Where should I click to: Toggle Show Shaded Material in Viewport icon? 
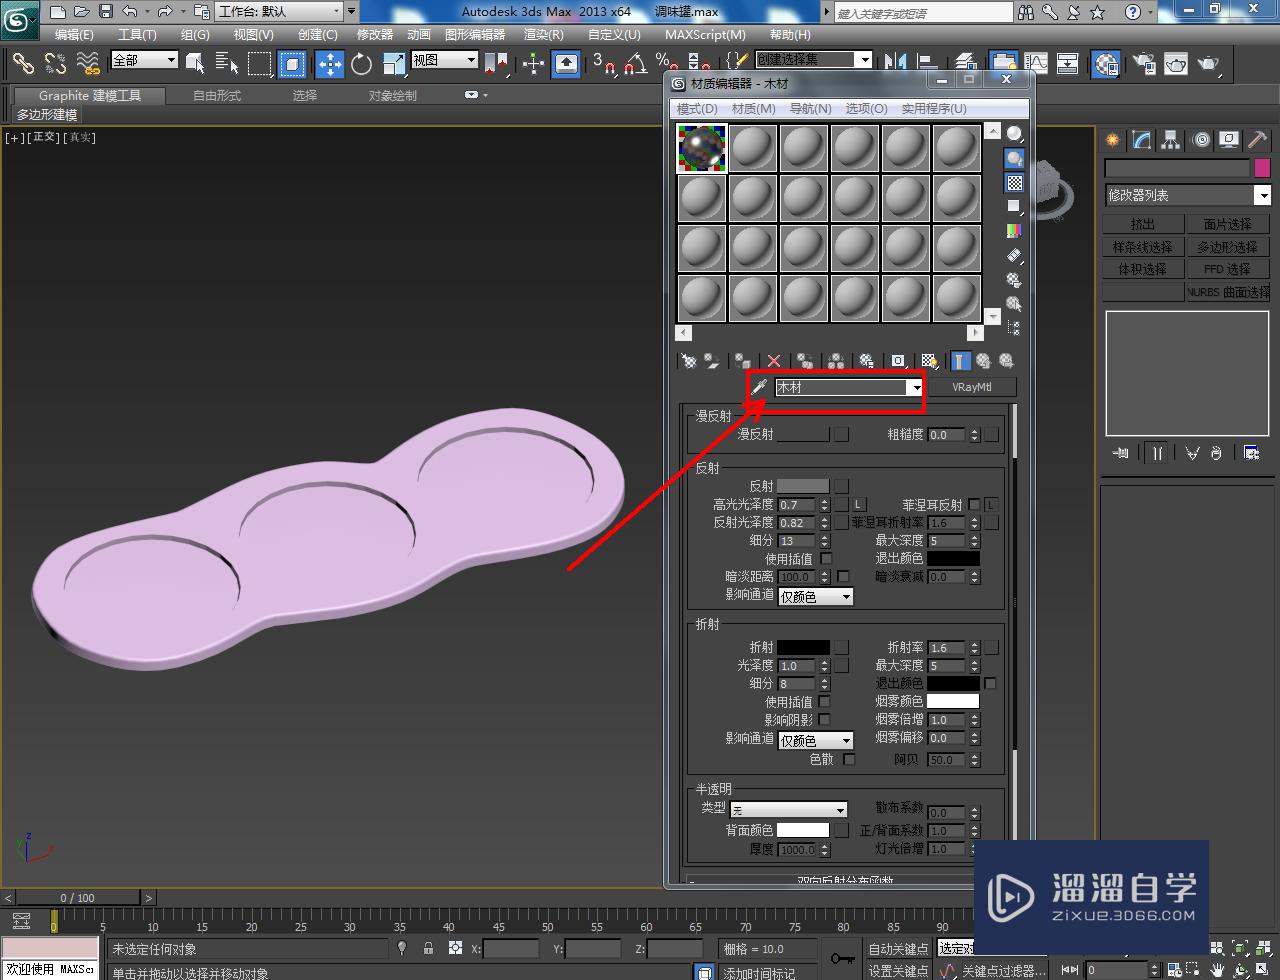(929, 361)
